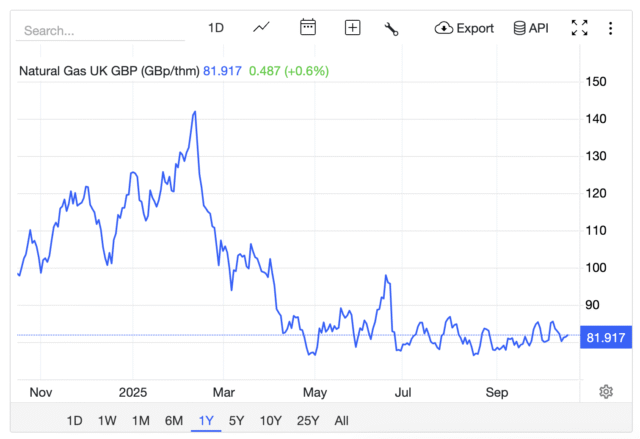Open the 1D interval dropdown in toolbar

pos(216,28)
